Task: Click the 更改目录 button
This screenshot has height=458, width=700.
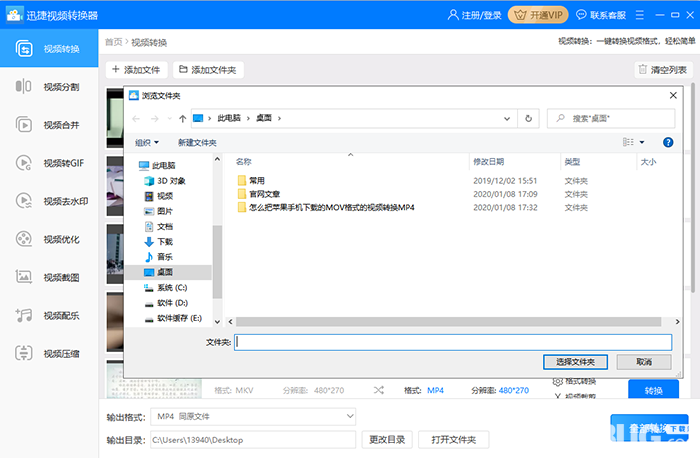Action: pos(387,440)
